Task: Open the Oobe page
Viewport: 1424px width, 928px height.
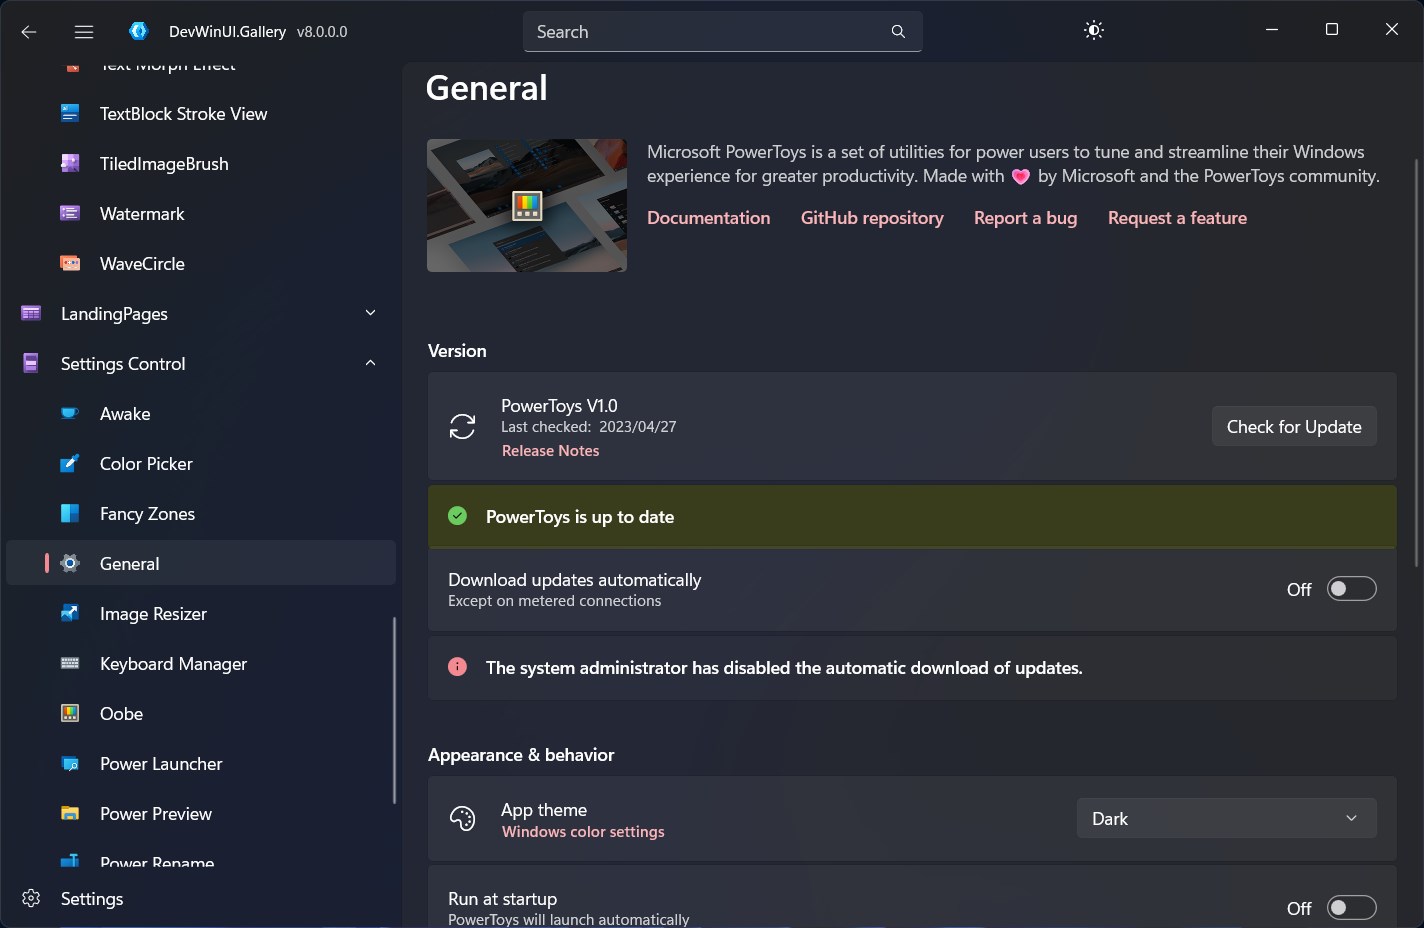Action: click(x=201, y=714)
